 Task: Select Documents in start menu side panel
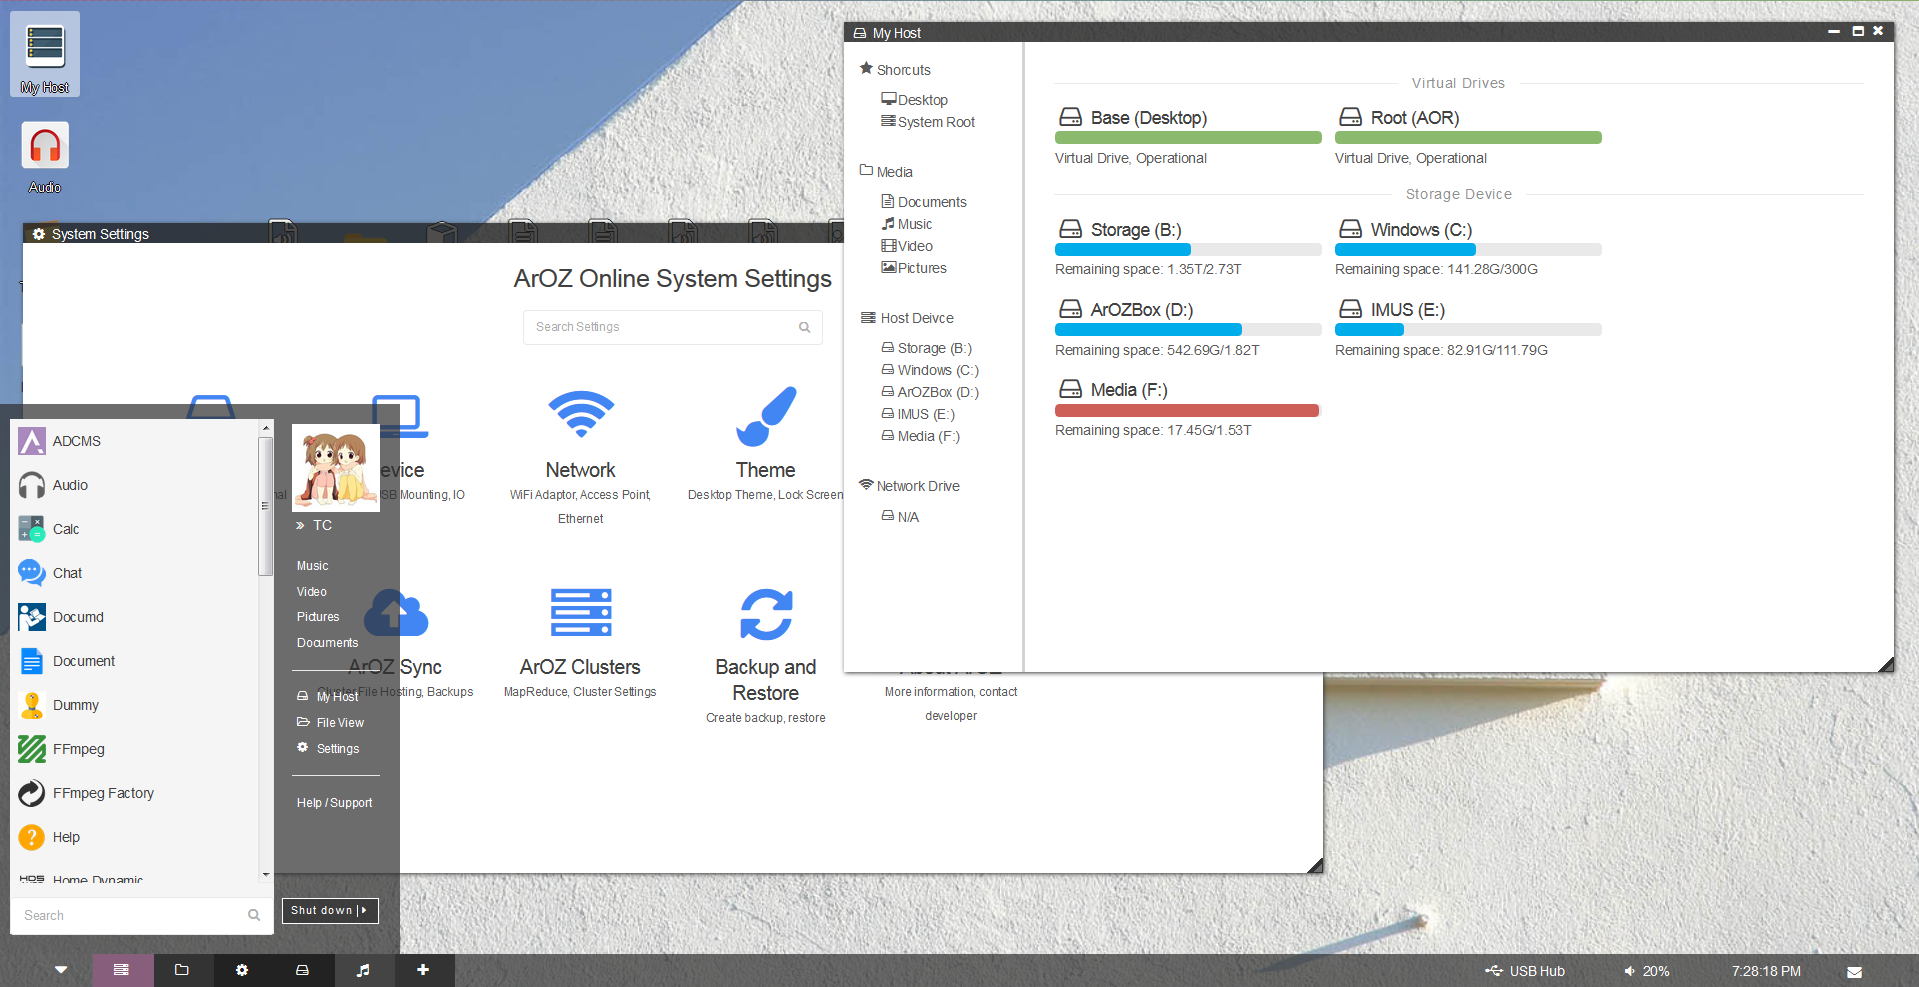pos(327,643)
